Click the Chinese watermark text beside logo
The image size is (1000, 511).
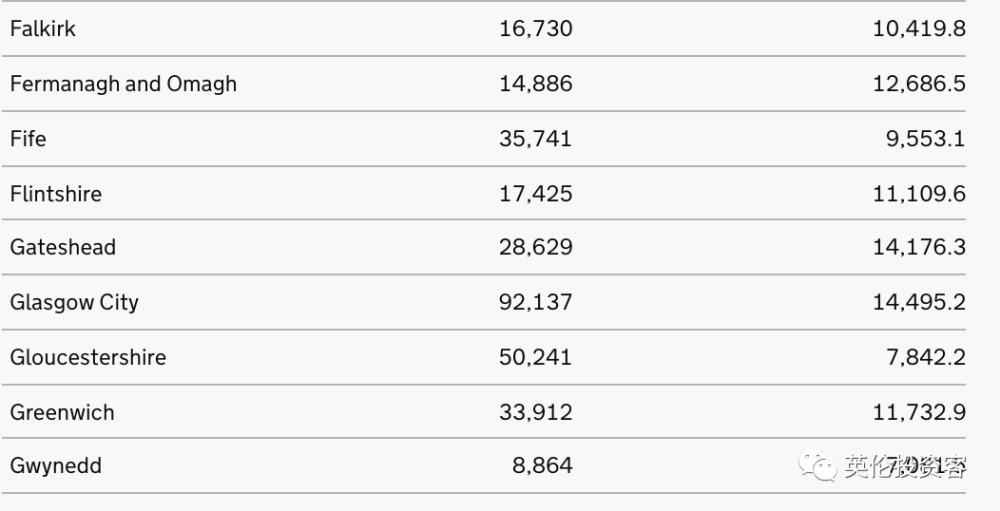click(906, 467)
